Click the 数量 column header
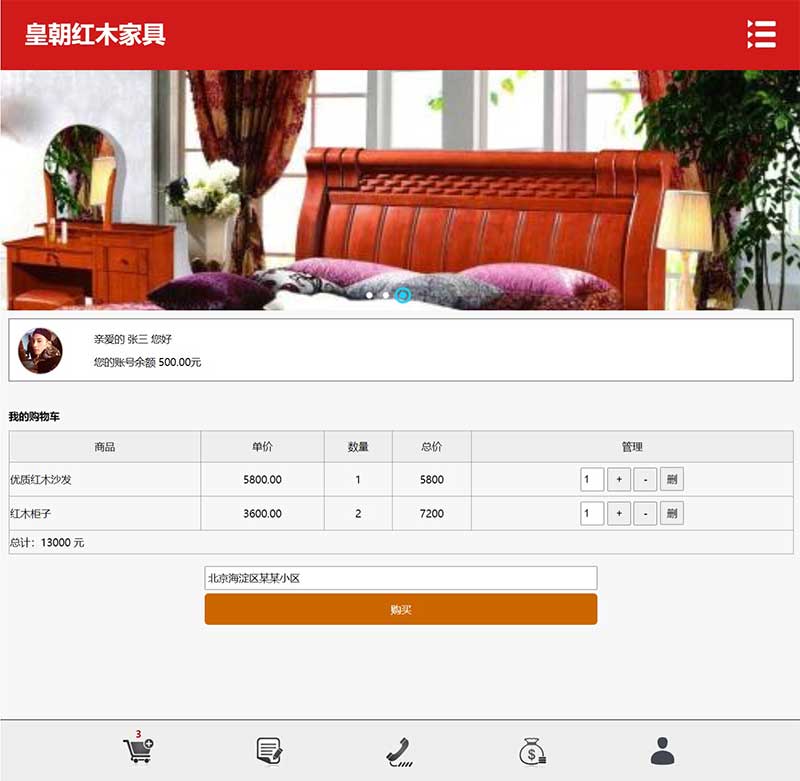This screenshot has height=781, width=800. (358, 447)
